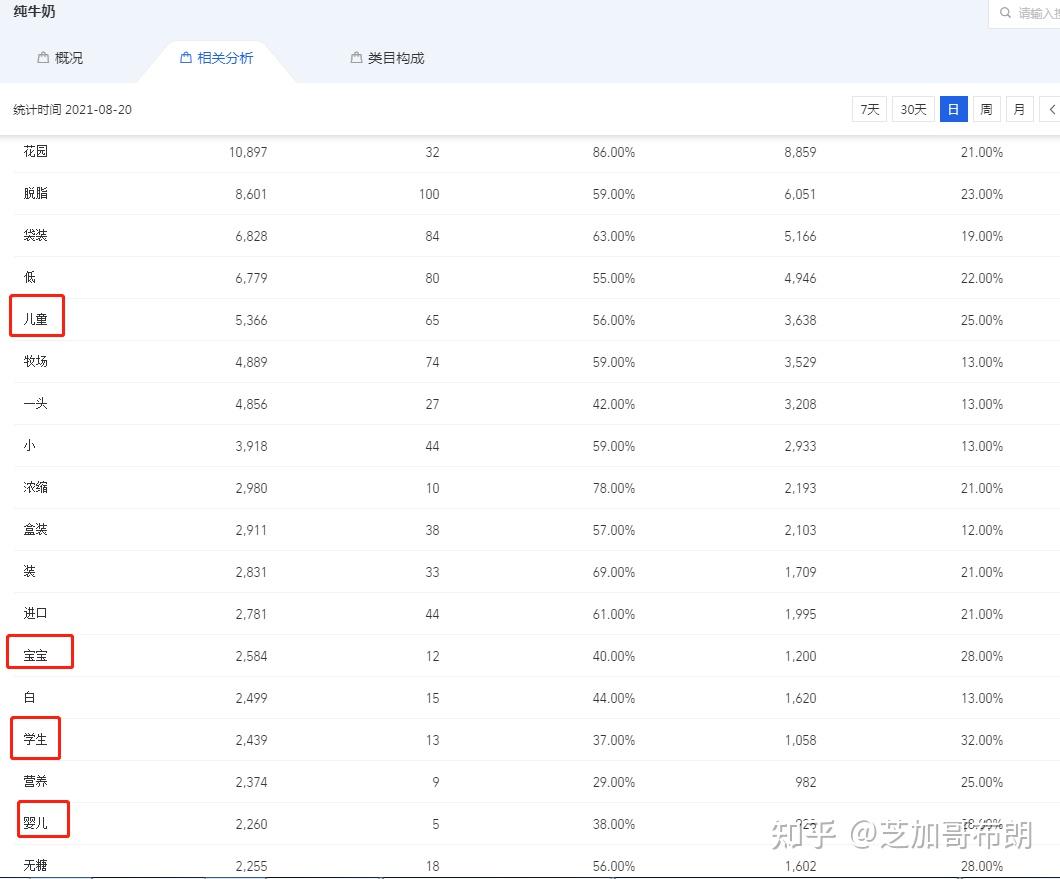This screenshot has width=1060, height=879.
Task: Click into the search input box
Action: 1025,13
